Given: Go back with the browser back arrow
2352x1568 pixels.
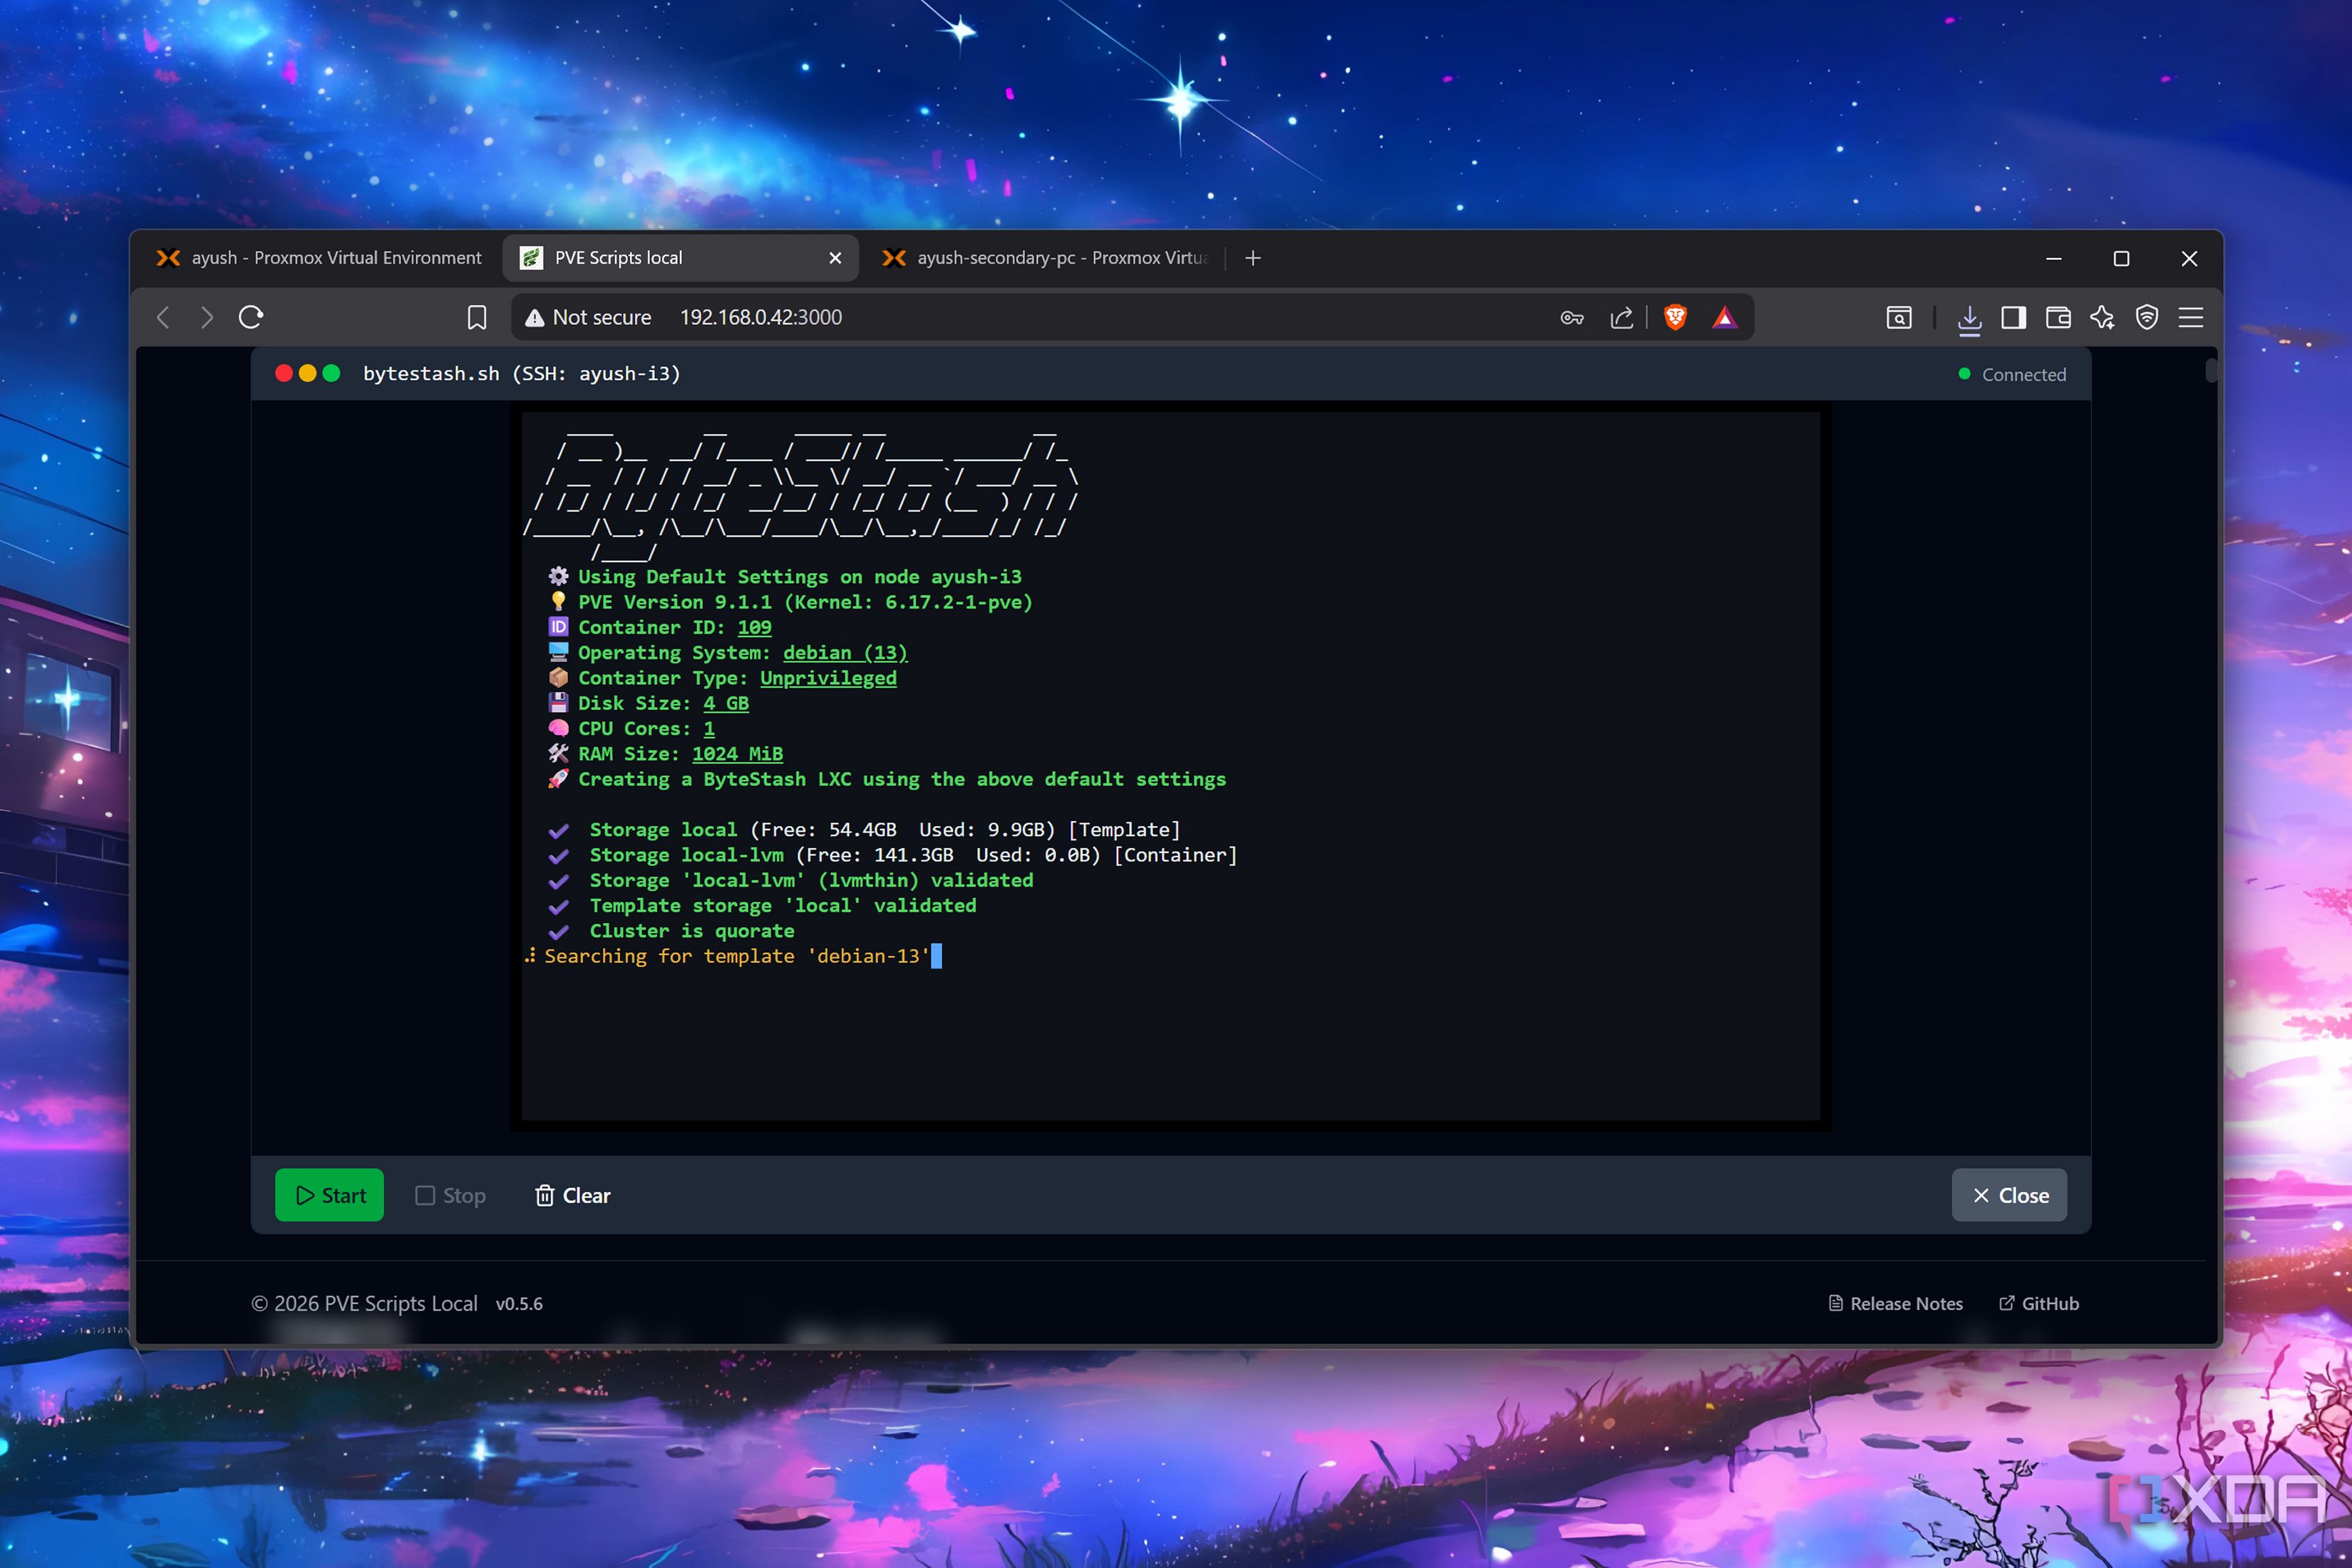Looking at the screenshot, I should [x=163, y=317].
